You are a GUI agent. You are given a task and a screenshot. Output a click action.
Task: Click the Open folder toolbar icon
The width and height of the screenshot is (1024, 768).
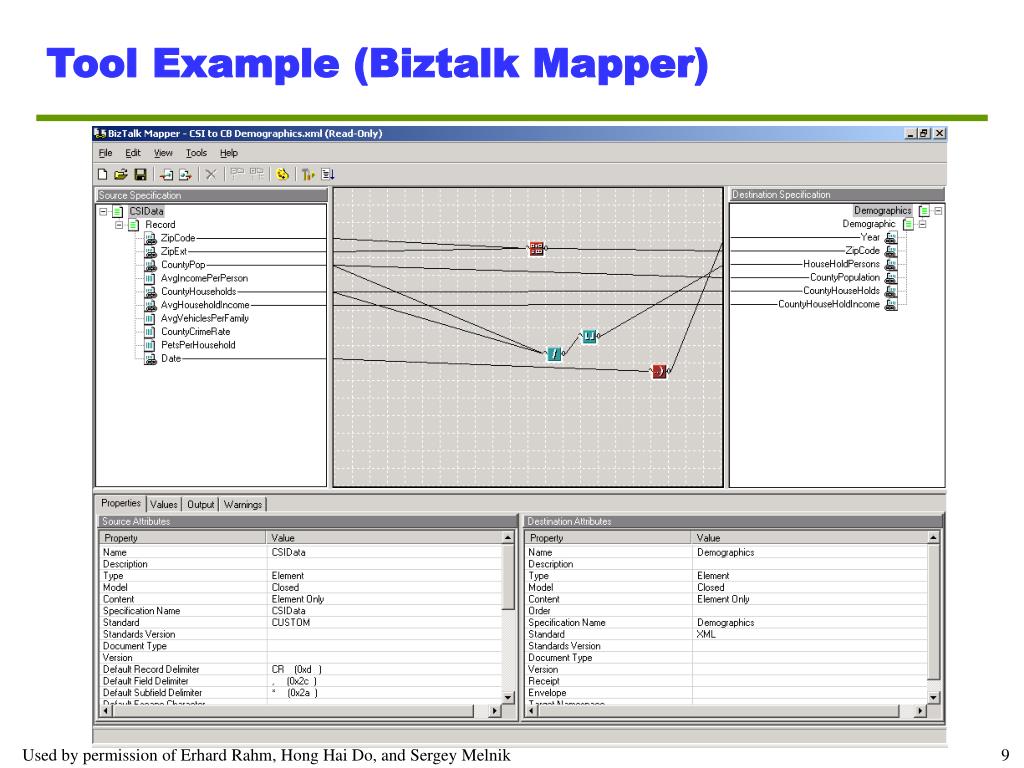click(121, 174)
